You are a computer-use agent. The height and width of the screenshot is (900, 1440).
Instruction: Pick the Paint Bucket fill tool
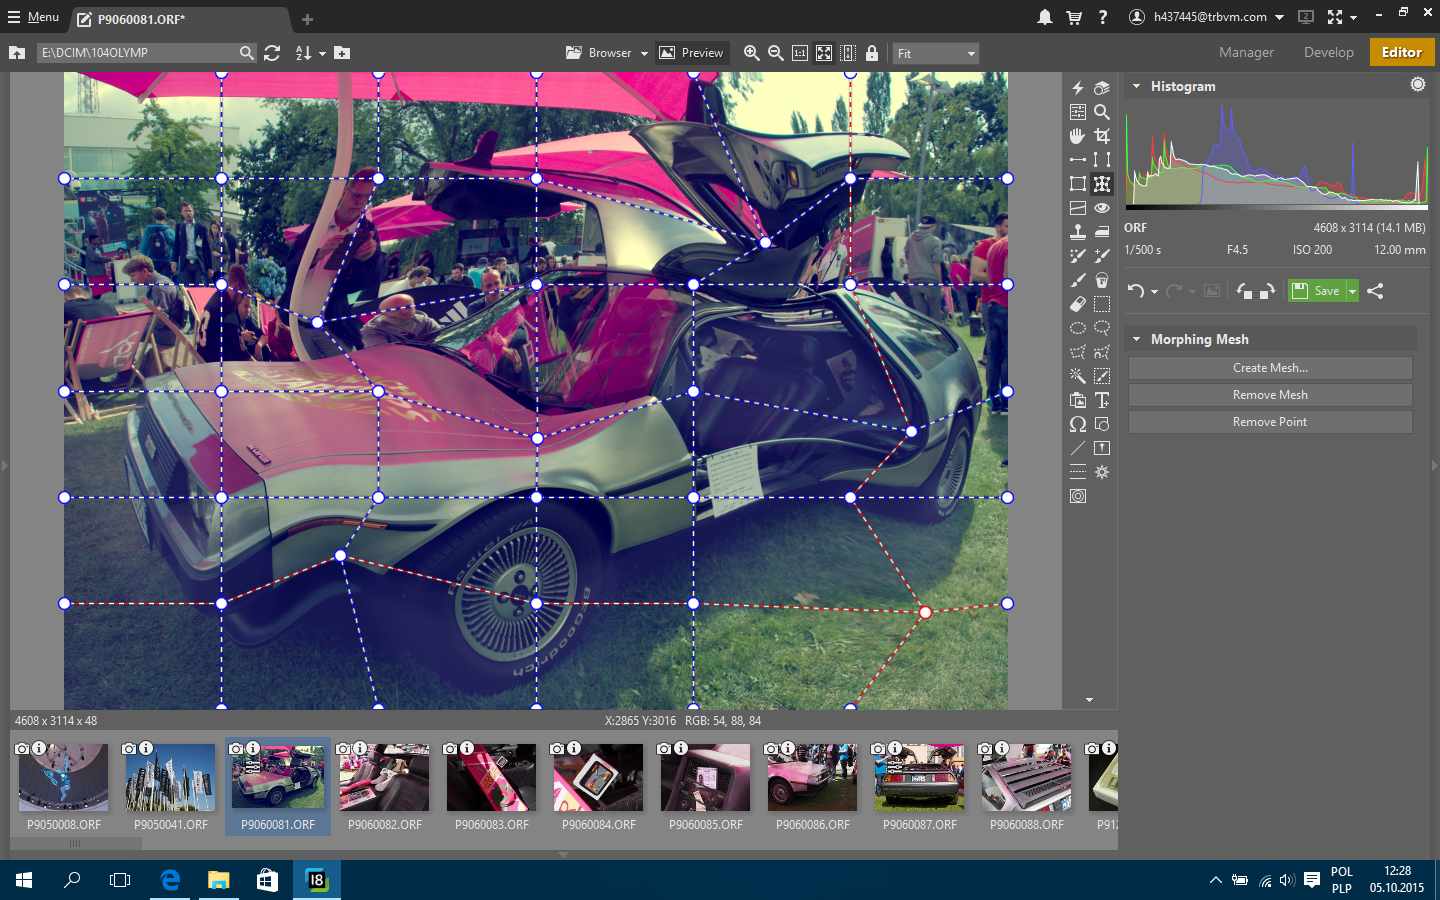(x=1102, y=280)
